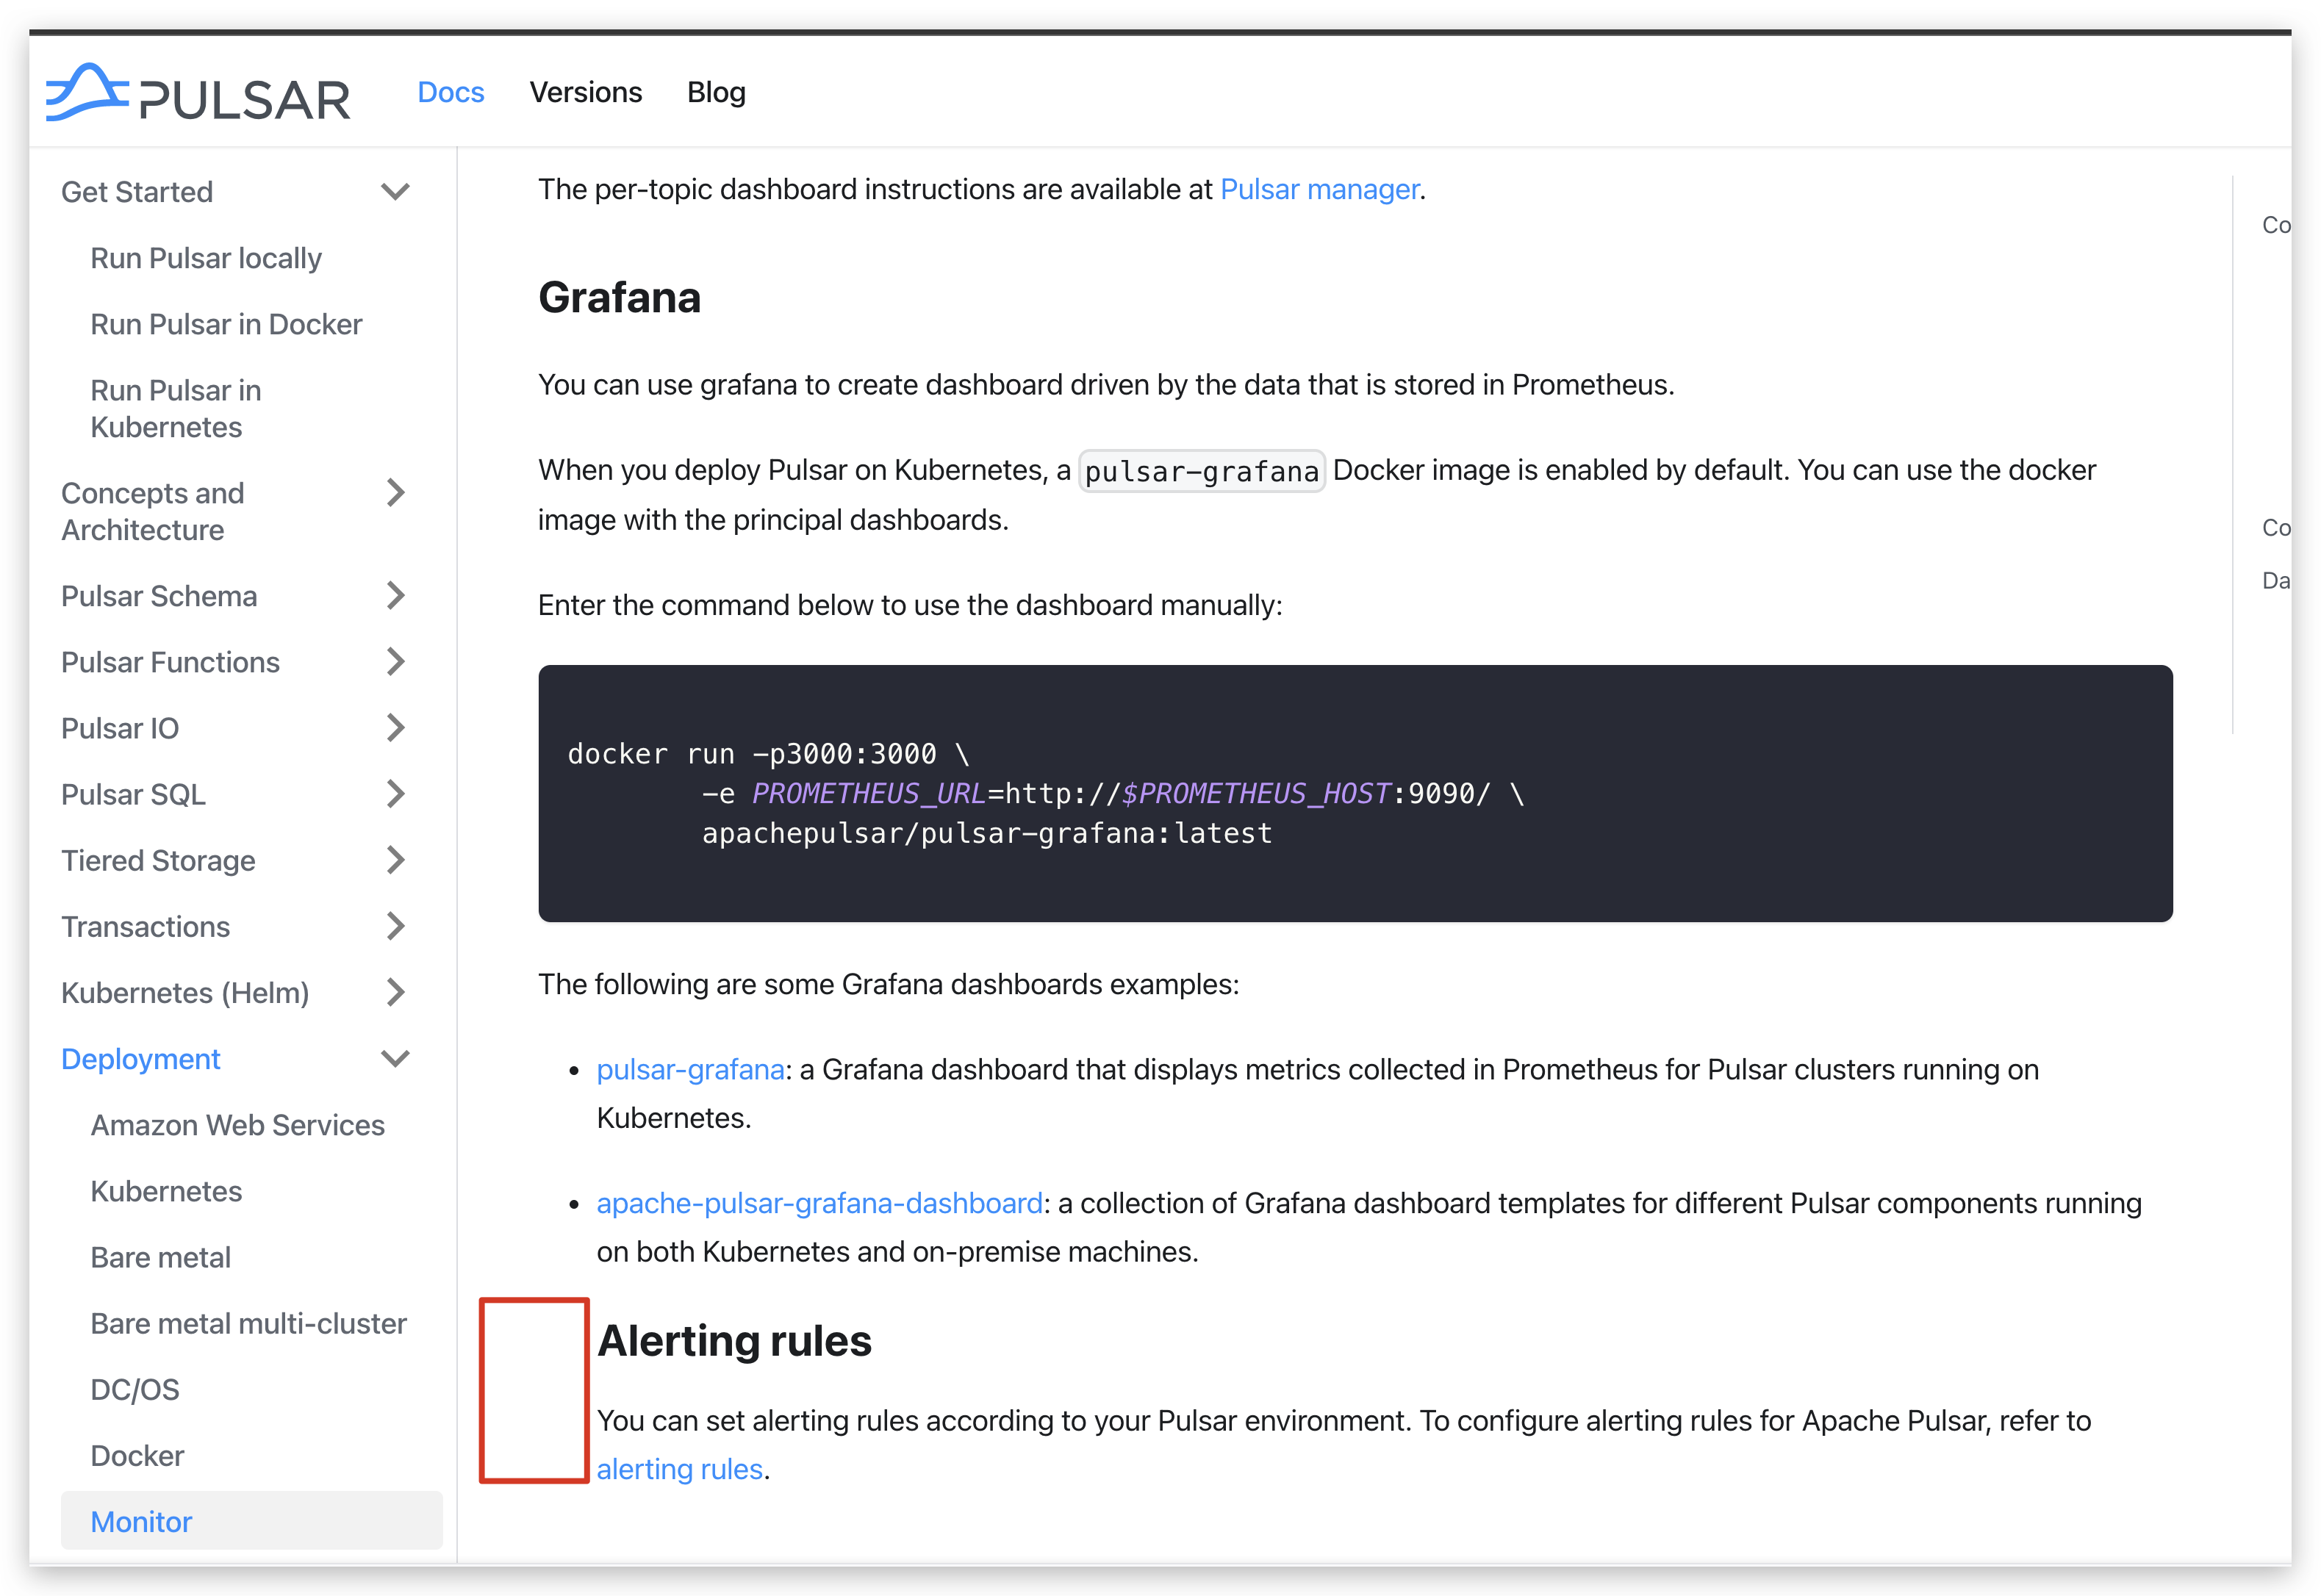Expand the Pulsar Schema chevron arrow
2321x1596 pixels.
[396, 596]
